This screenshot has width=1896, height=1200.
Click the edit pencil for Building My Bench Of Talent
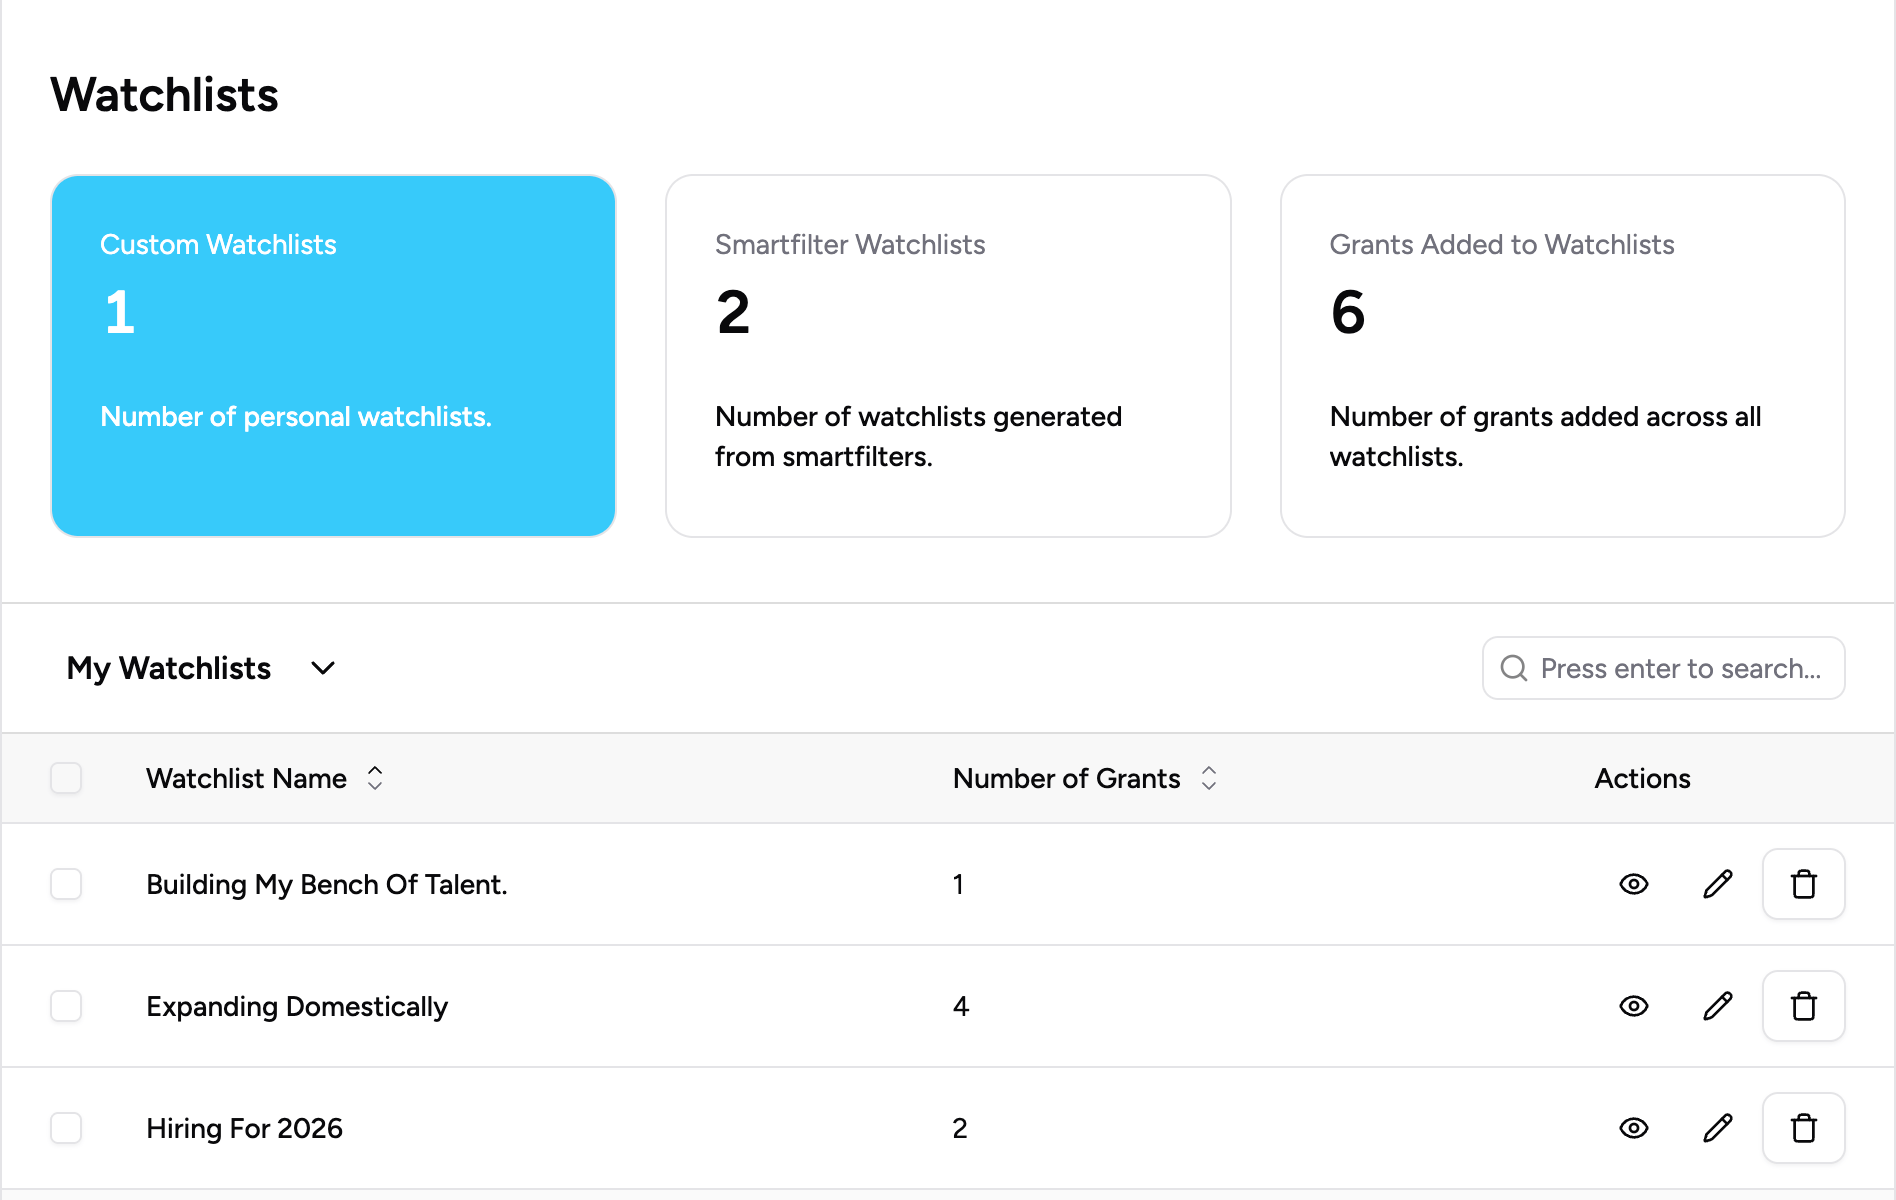click(x=1717, y=884)
